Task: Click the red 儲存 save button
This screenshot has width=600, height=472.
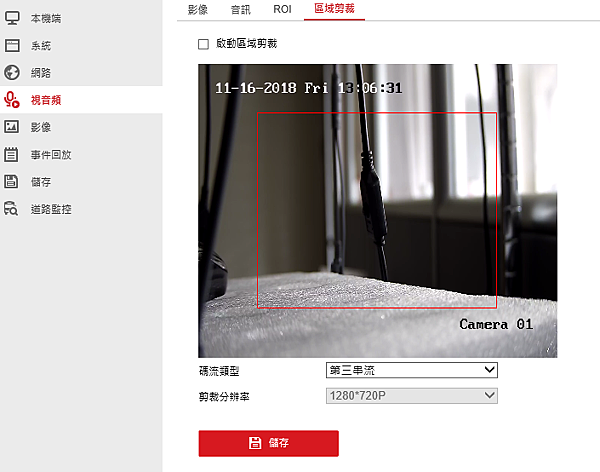Action: coord(269,443)
